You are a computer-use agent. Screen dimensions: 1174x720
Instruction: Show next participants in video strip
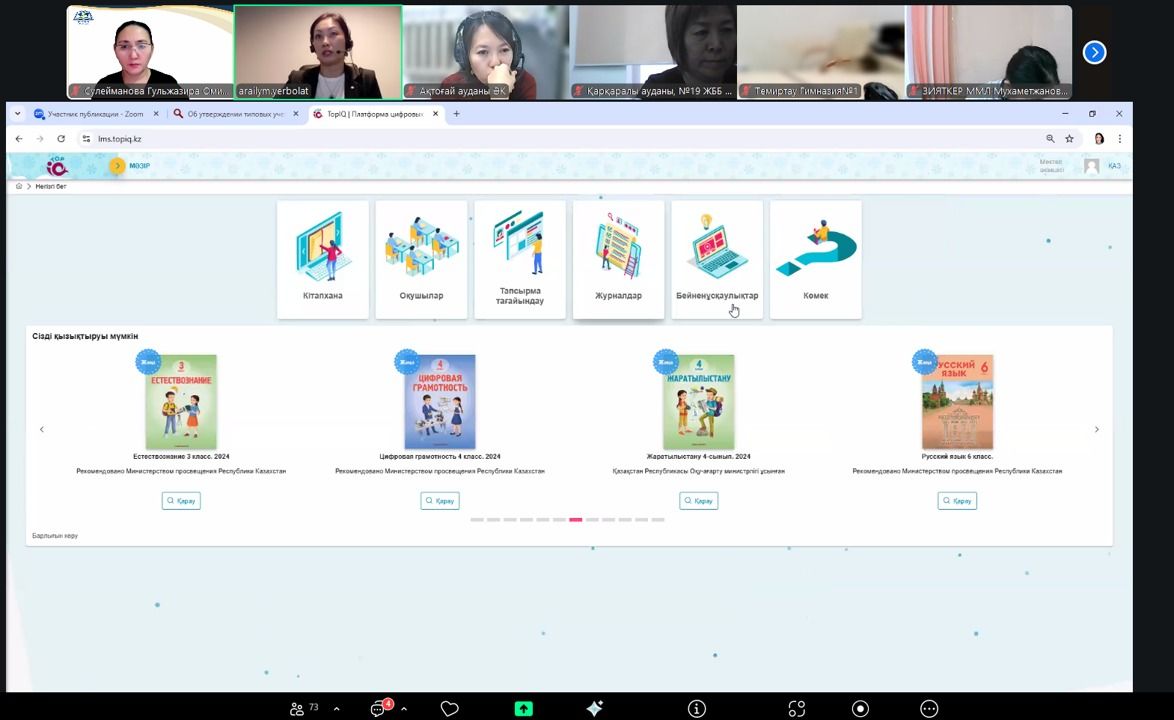[1094, 52]
